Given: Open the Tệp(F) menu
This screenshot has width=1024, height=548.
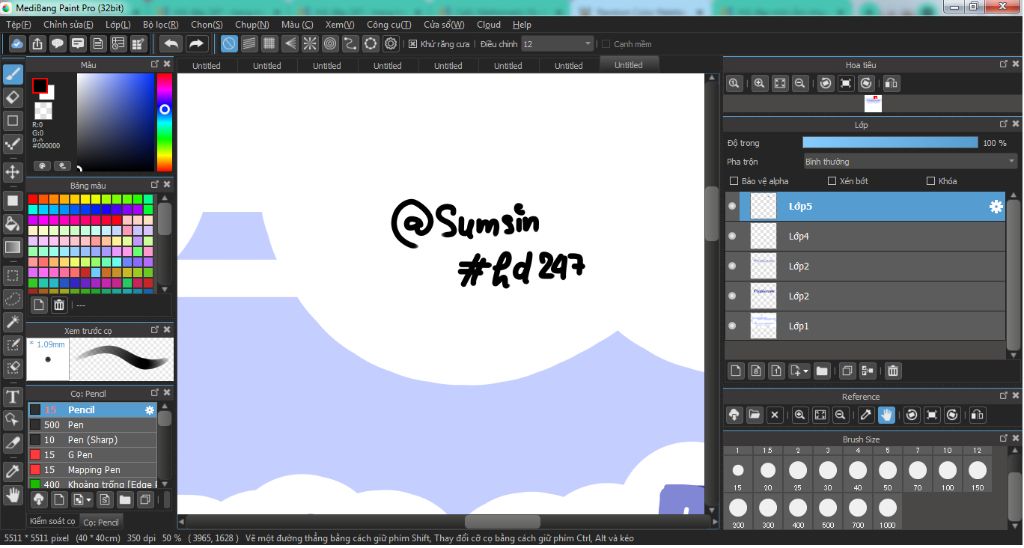Looking at the screenshot, I should pyautogui.click(x=18, y=25).
